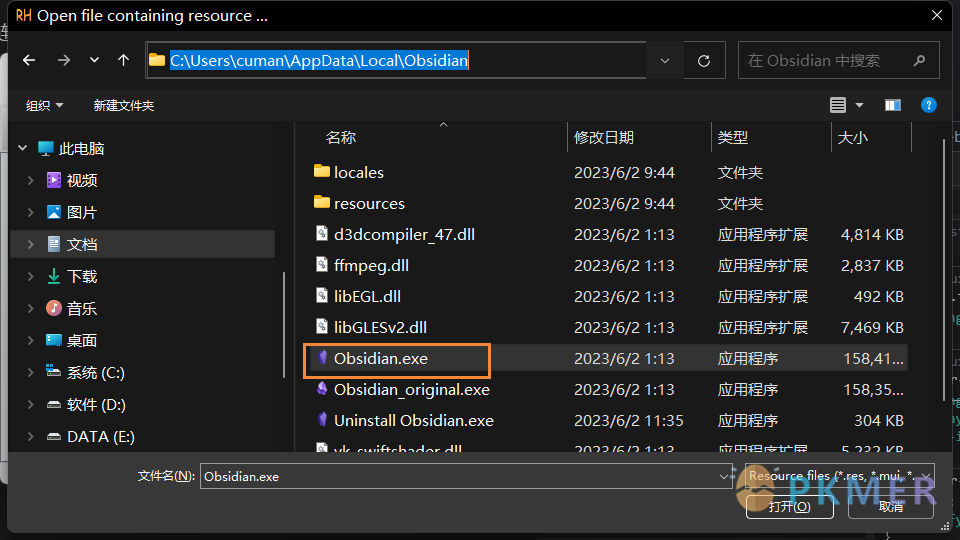
Task: Change the view layout icon
Action: click(x=838, y=105)
